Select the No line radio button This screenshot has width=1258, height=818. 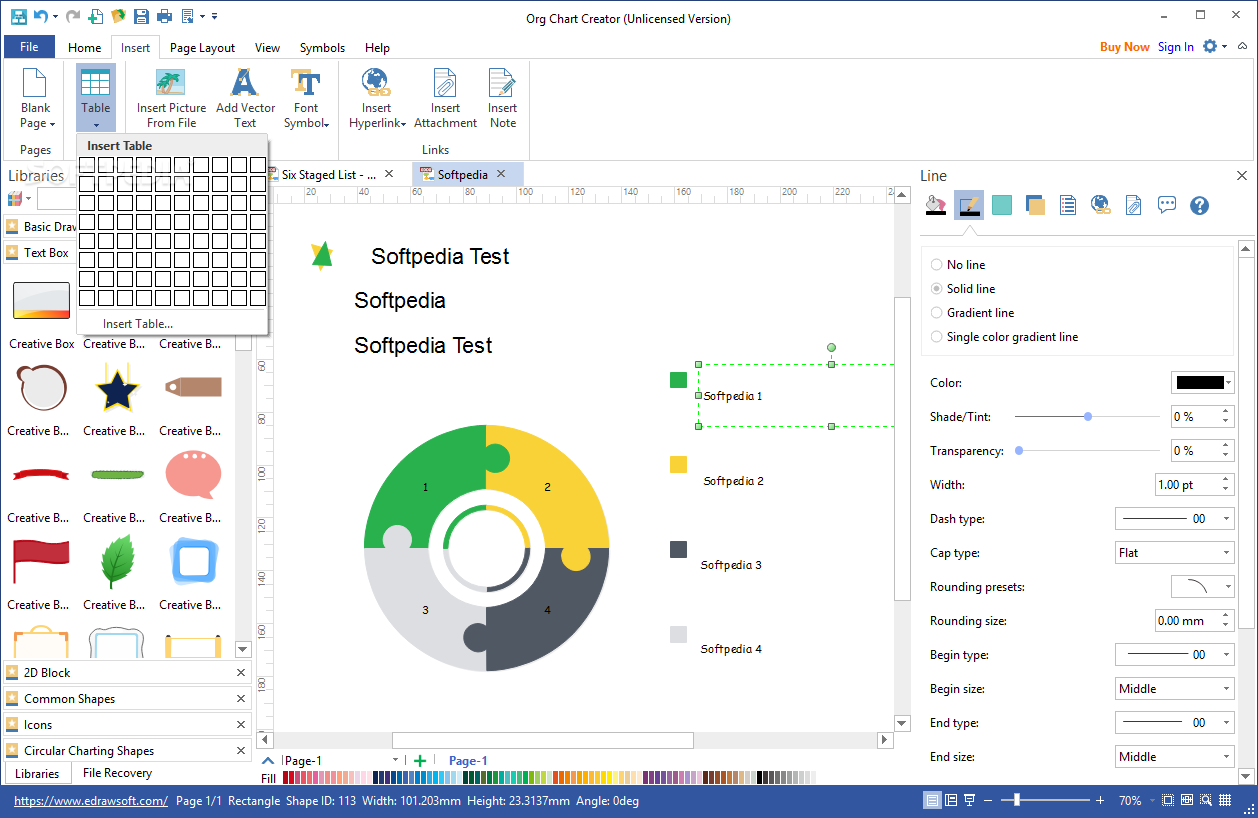[x=936, y=265]
